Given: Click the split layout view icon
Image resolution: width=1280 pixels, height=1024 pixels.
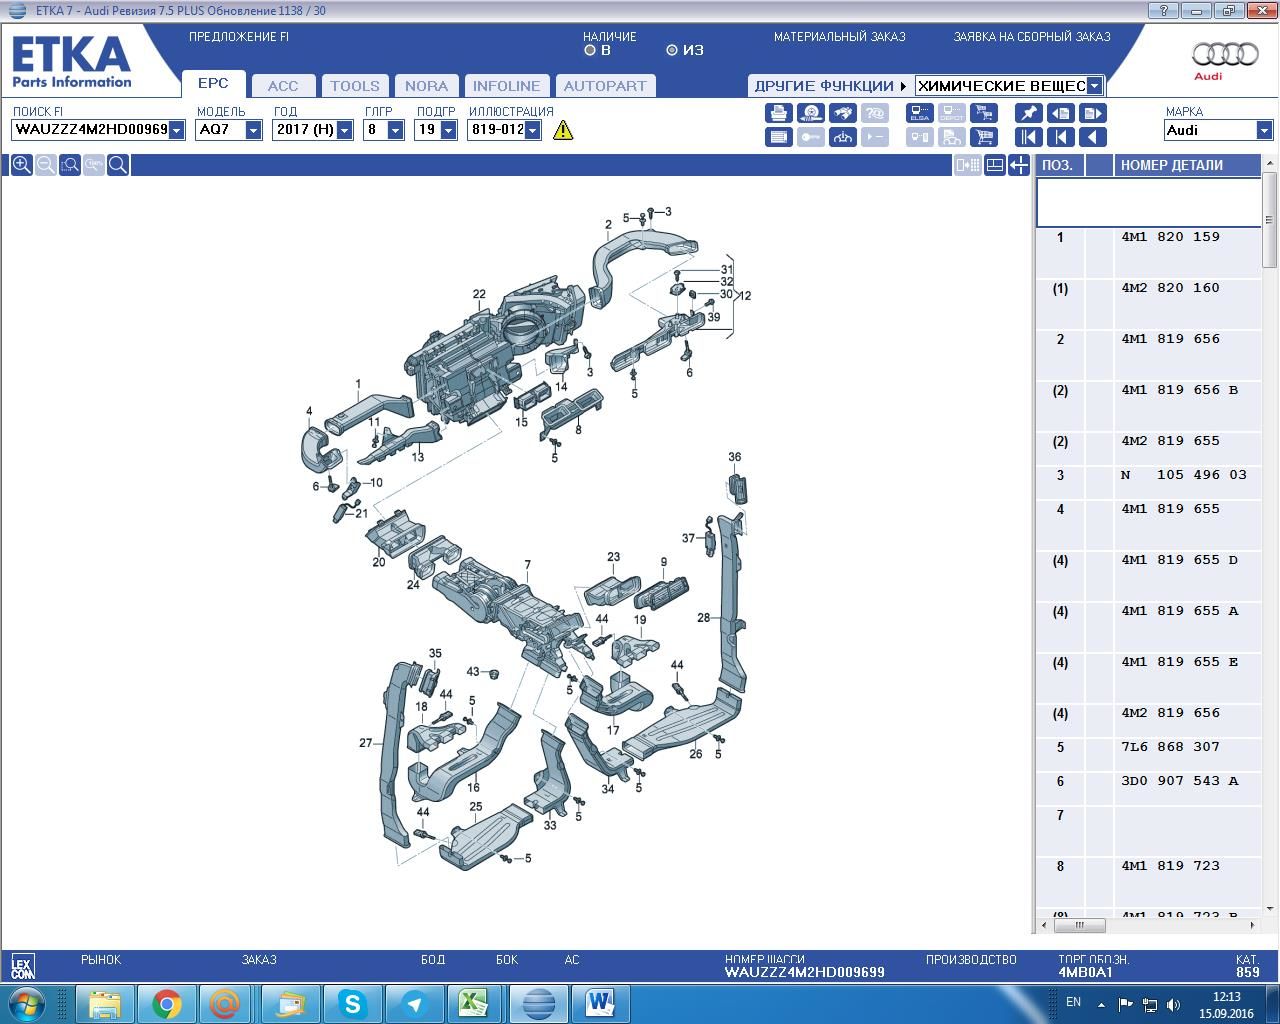Looking at the screenshot, I should tap(995, 165).
